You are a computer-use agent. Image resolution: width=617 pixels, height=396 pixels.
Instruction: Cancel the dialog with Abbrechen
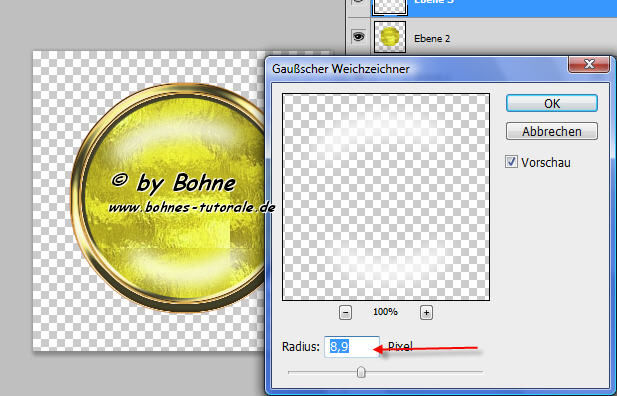point(552,131)
